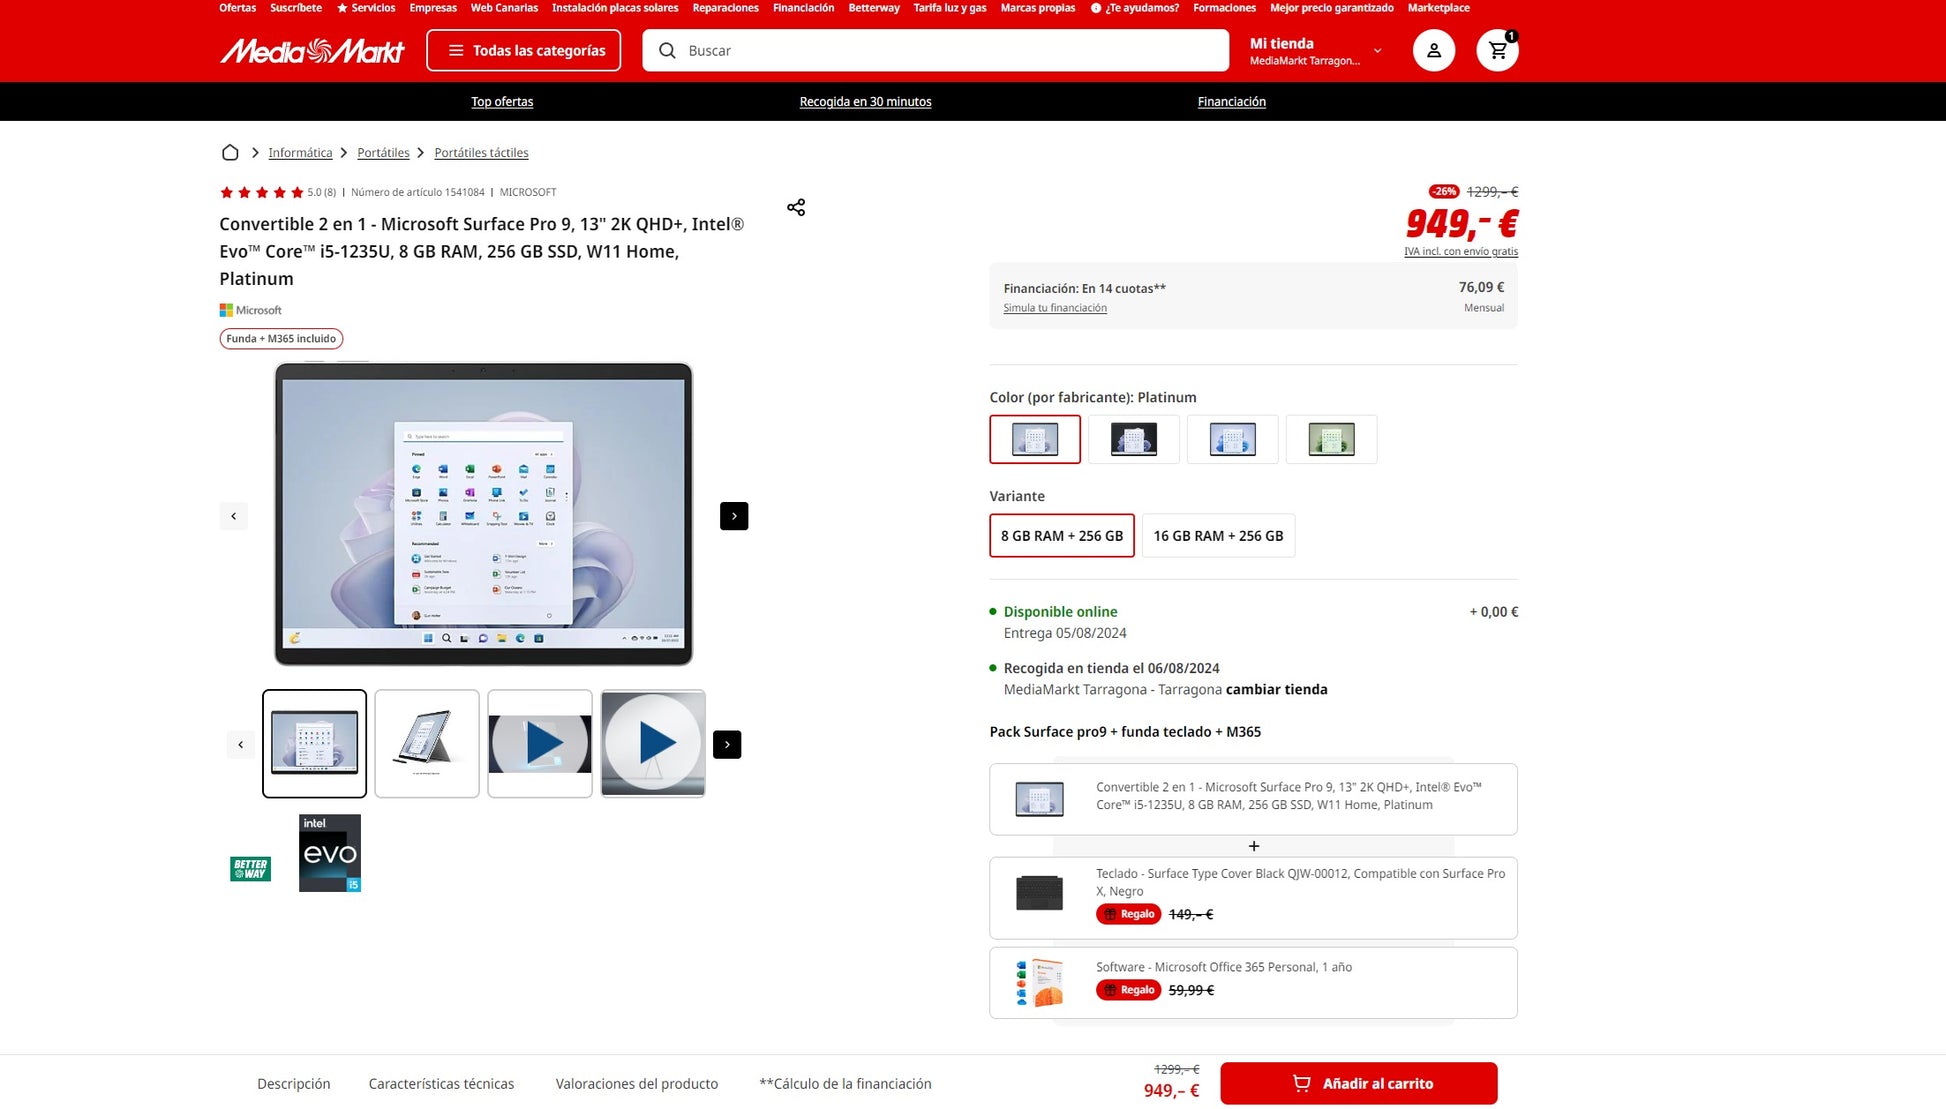Go to Portátiles táctiles breadcrumb

(481, 152)
